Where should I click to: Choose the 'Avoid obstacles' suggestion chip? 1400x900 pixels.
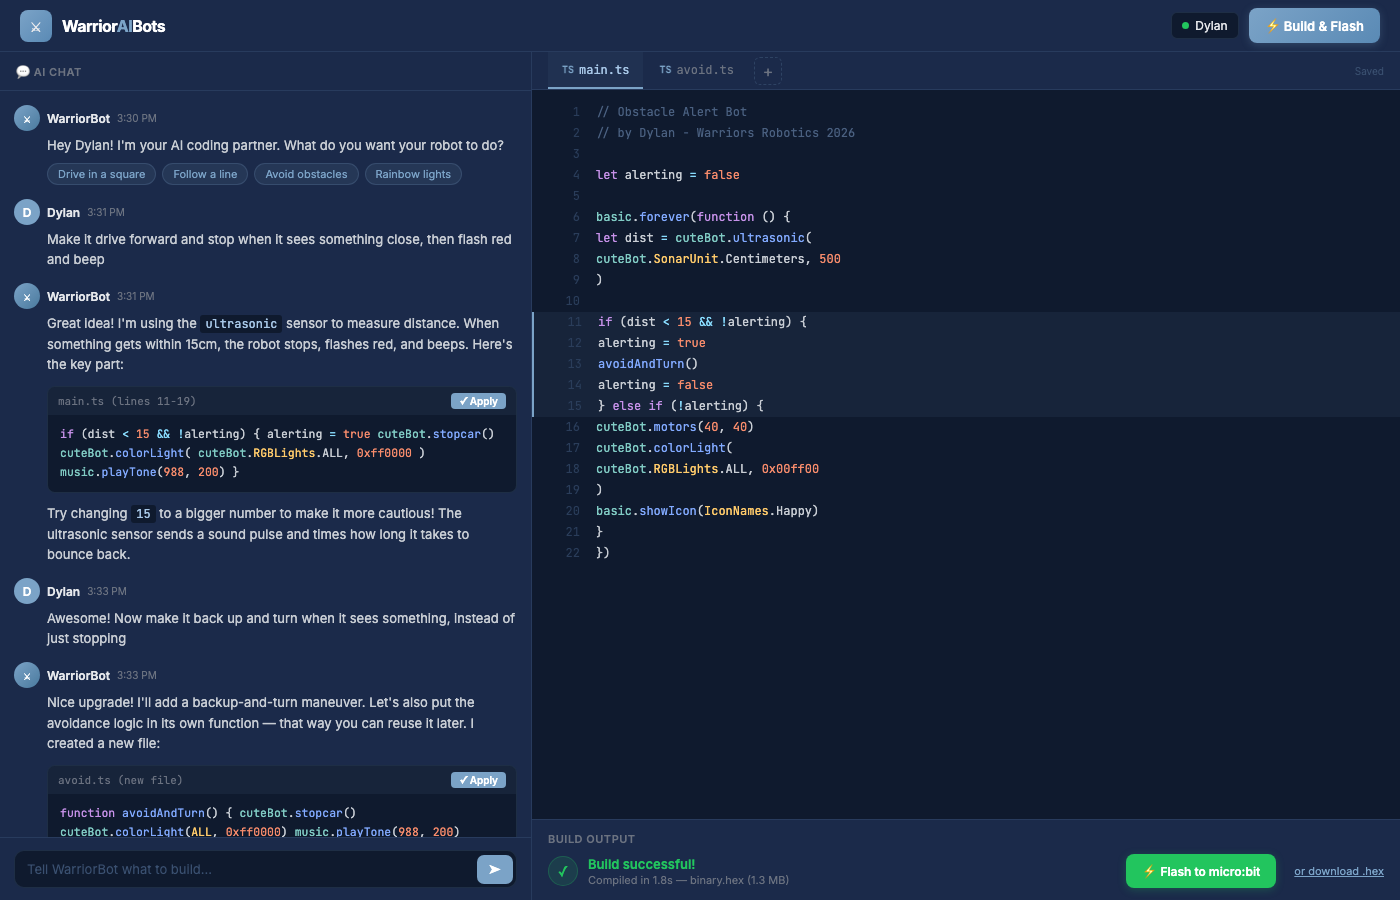coord(306,173)
